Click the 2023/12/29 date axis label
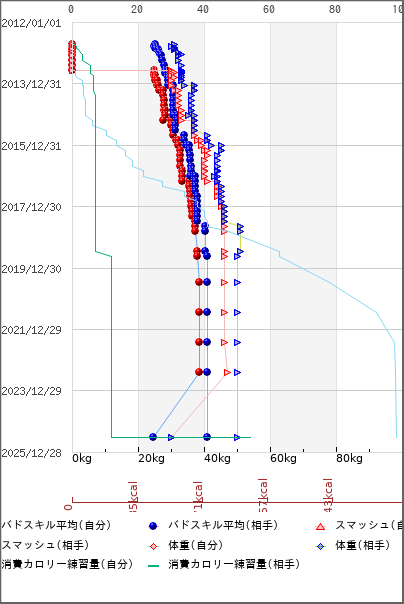This screenshot has width=404, height=604. pyautogui.click(x=31, y=391)
